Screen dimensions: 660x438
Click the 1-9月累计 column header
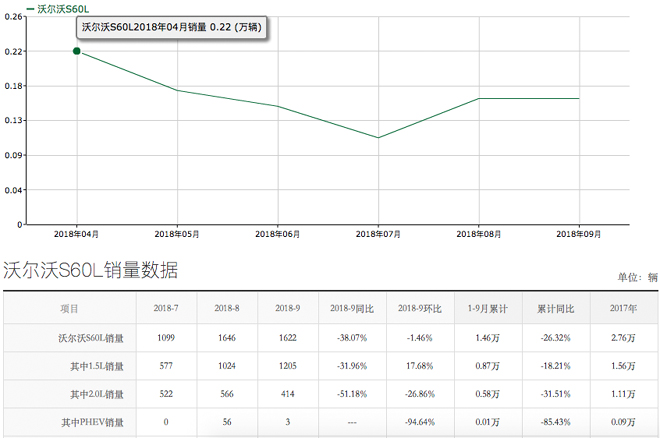click(488, 309)
